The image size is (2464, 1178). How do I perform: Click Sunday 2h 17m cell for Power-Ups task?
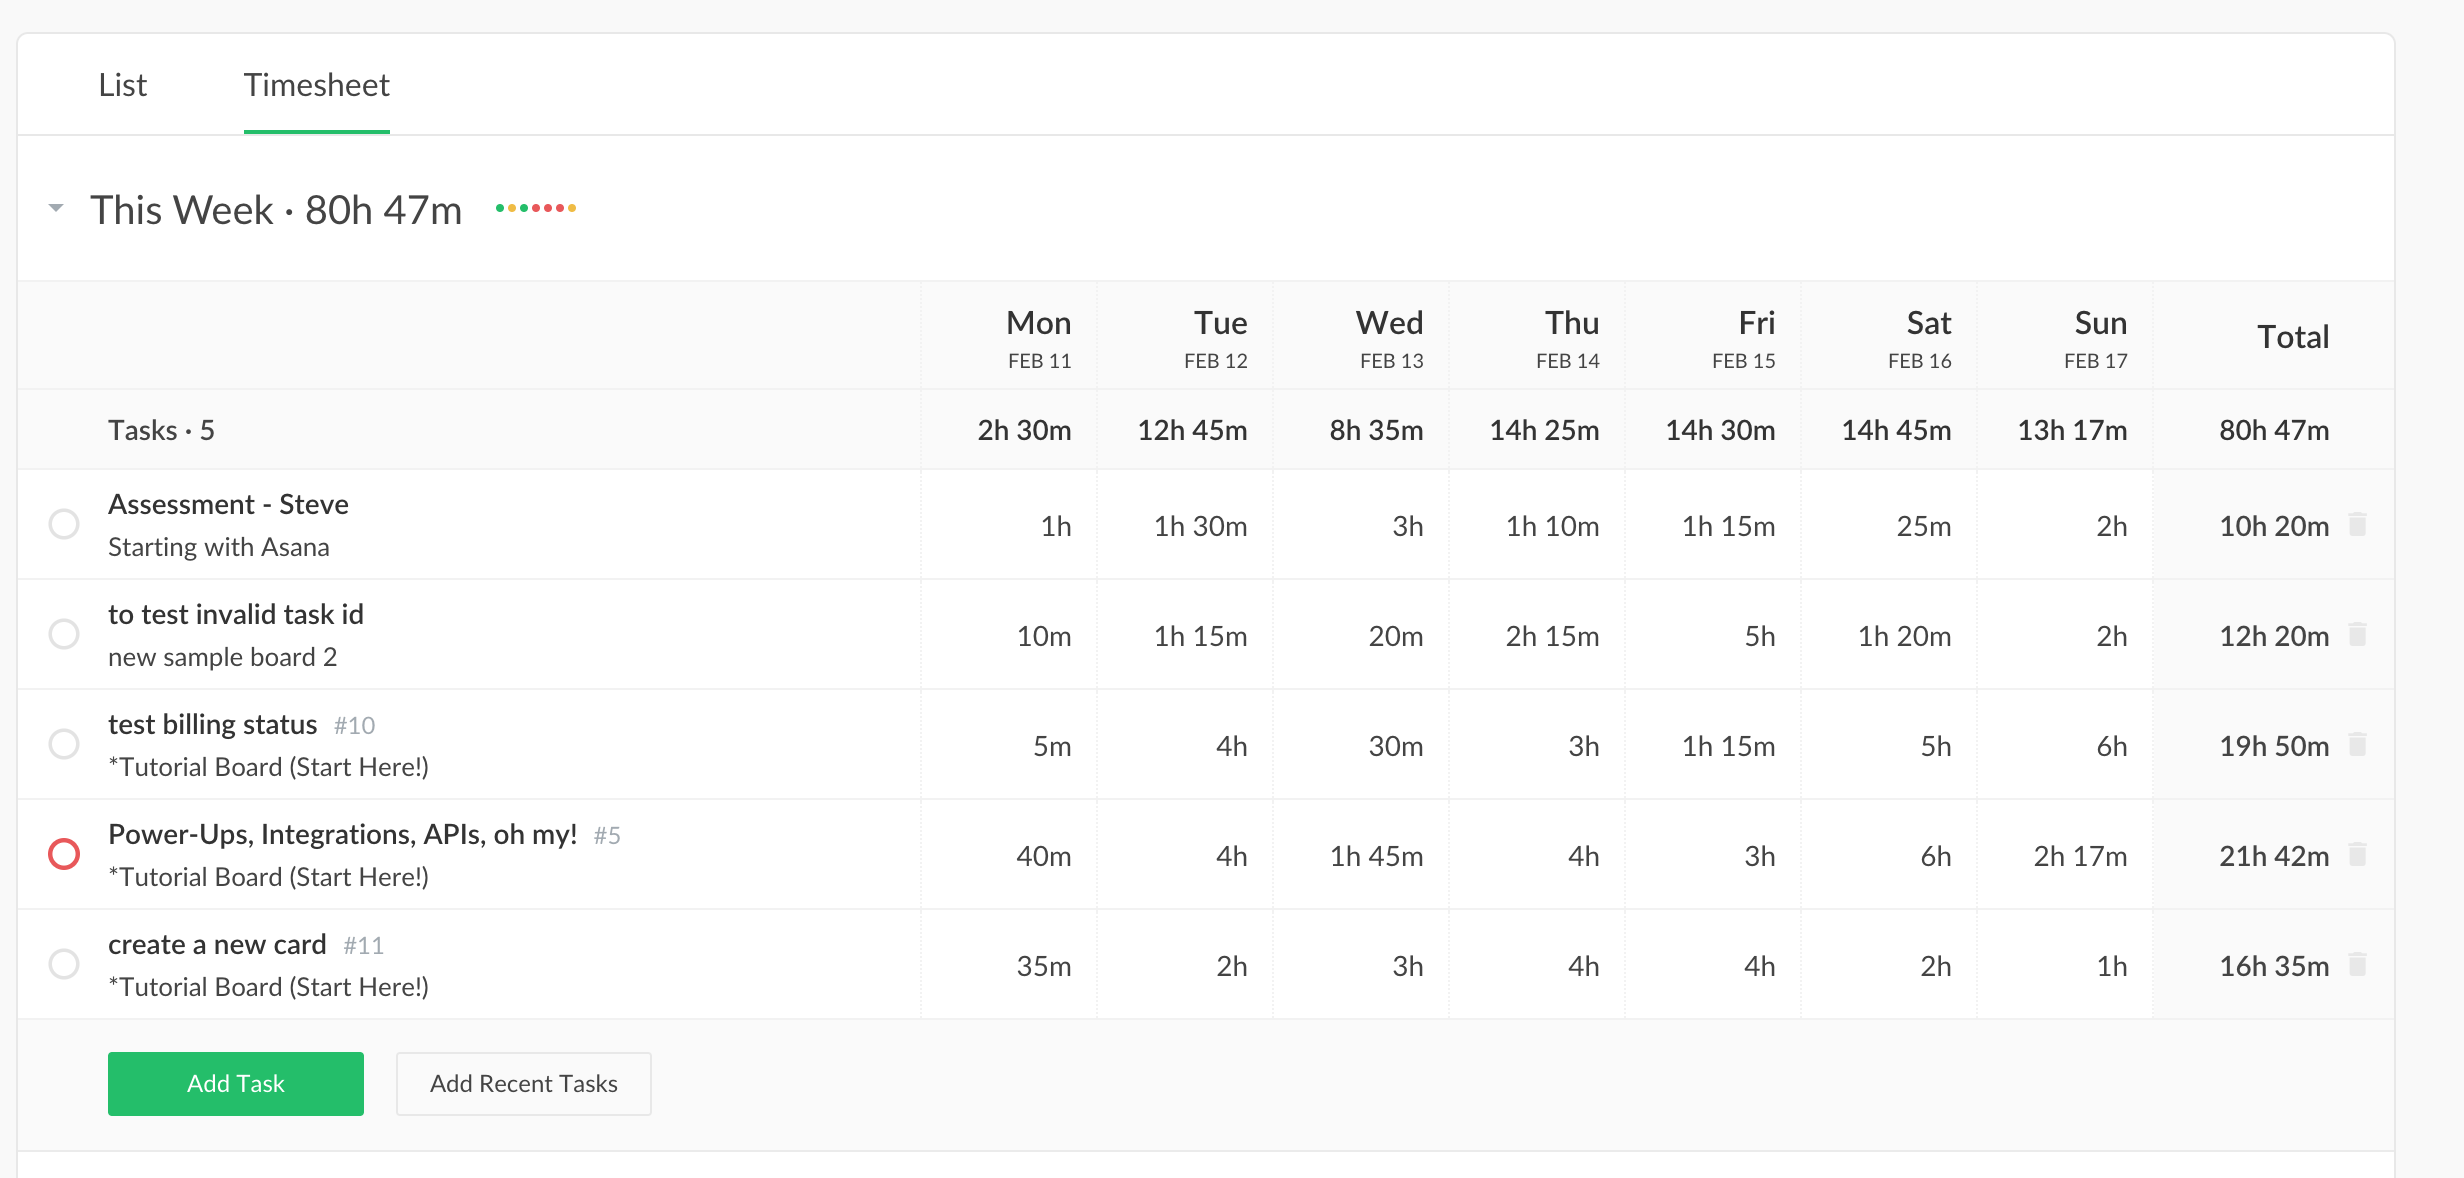click(2079, 856)
